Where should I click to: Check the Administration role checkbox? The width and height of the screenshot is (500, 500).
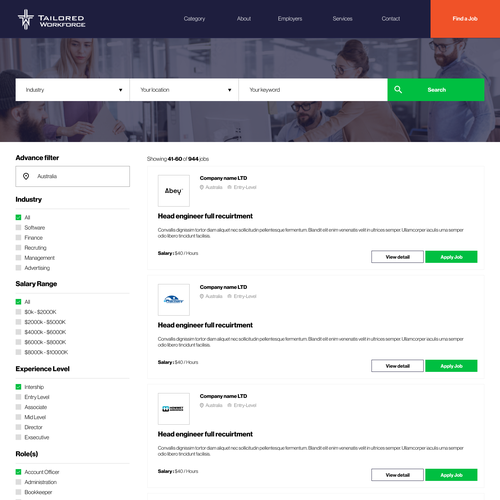(x=18, y=482)
